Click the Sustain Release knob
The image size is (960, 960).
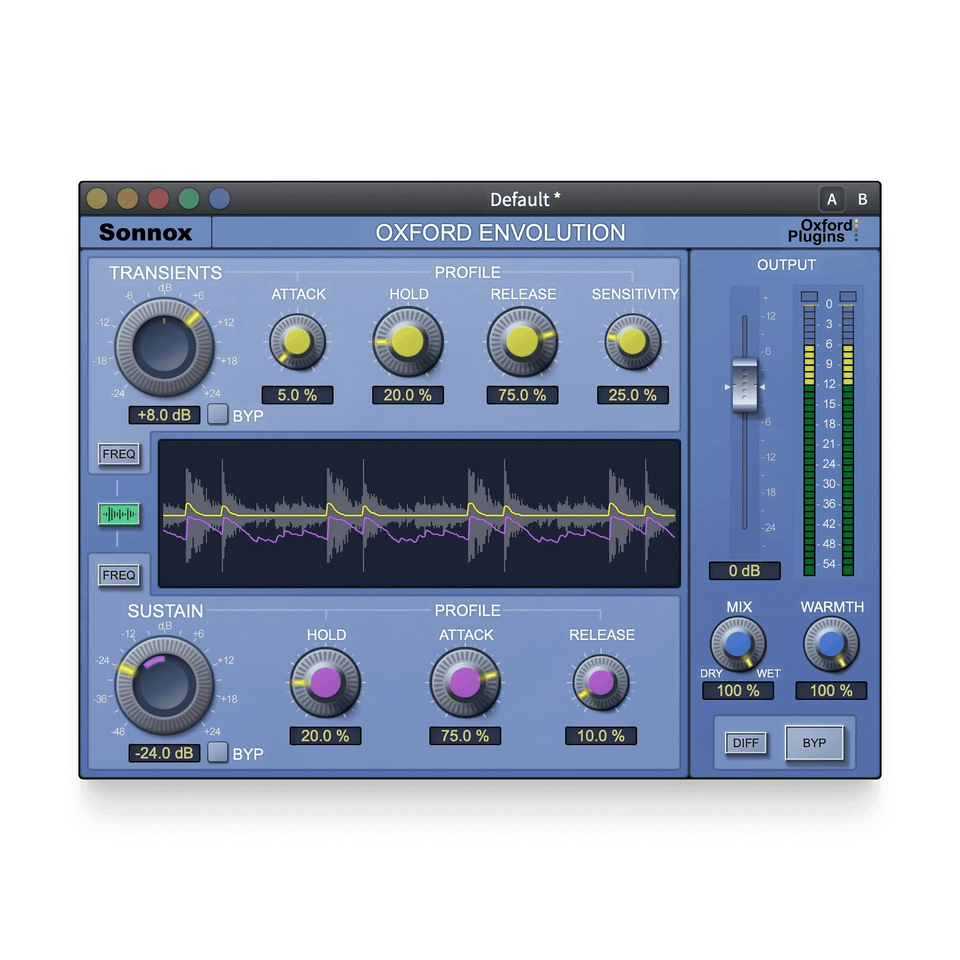pyautogui.click(x=601, y=683)
